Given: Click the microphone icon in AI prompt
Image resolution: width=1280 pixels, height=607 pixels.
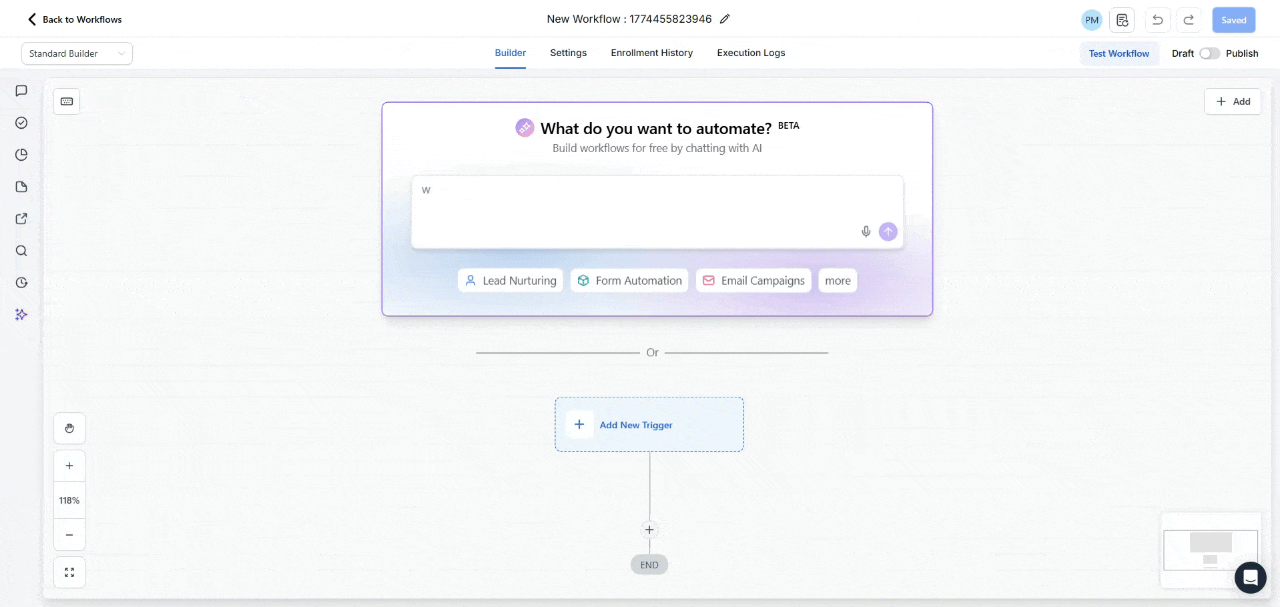Looking at the screenshot, I should point(866,231).
